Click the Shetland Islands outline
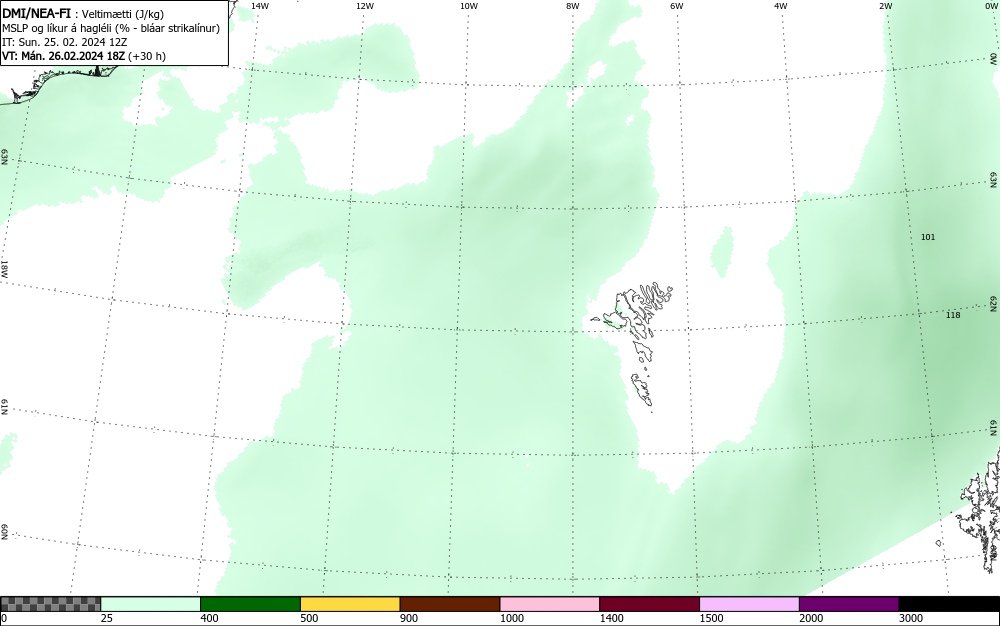The image size is (1000, 626). 981,510
